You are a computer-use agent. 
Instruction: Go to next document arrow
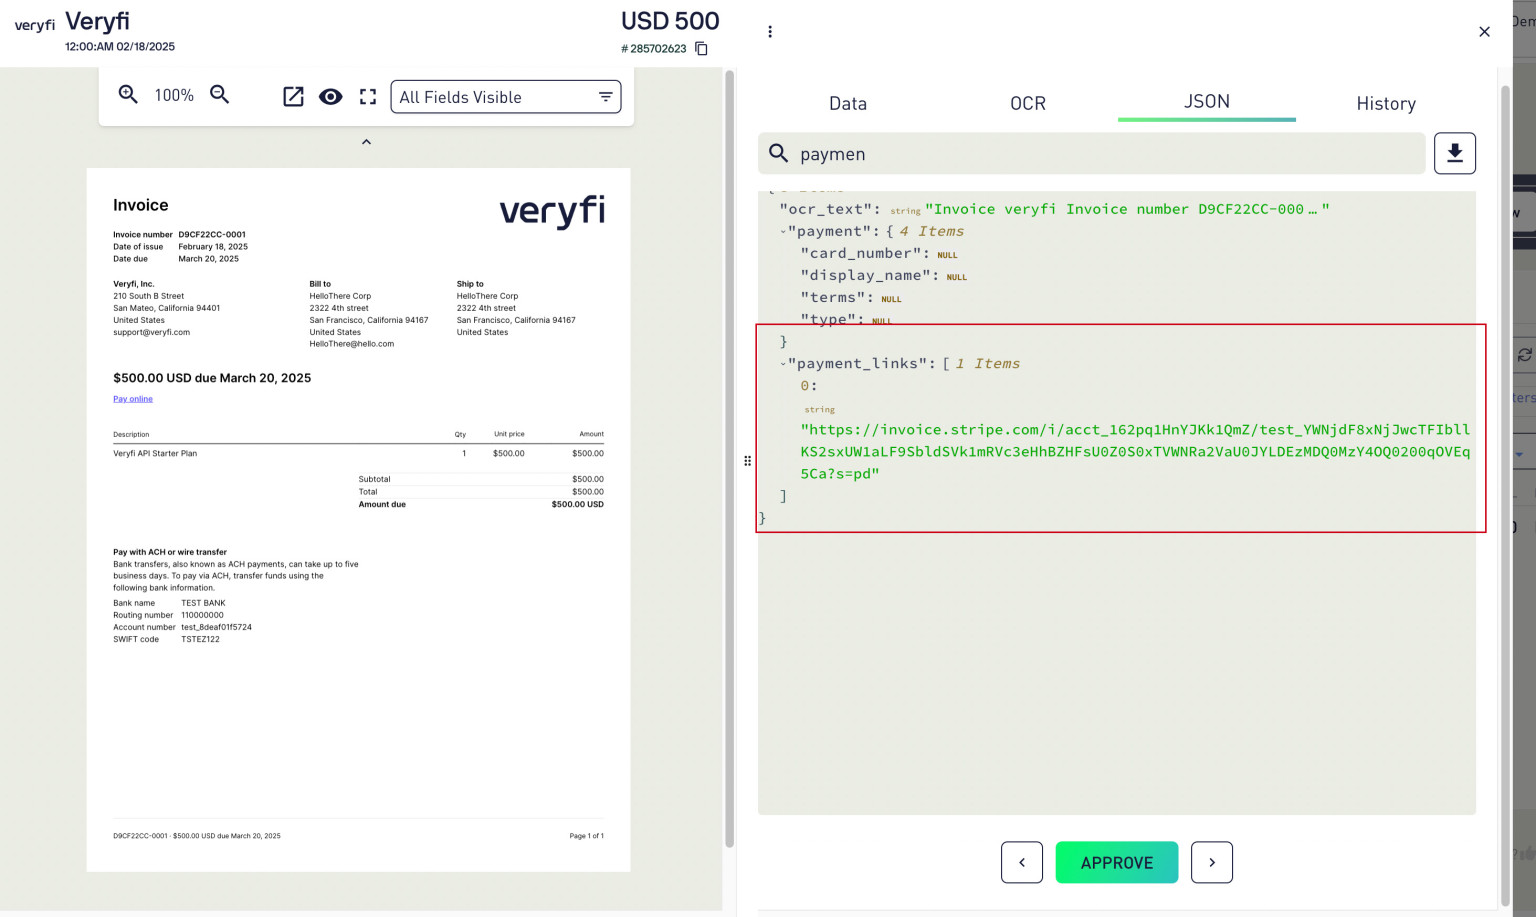[x=1211, y=862]
